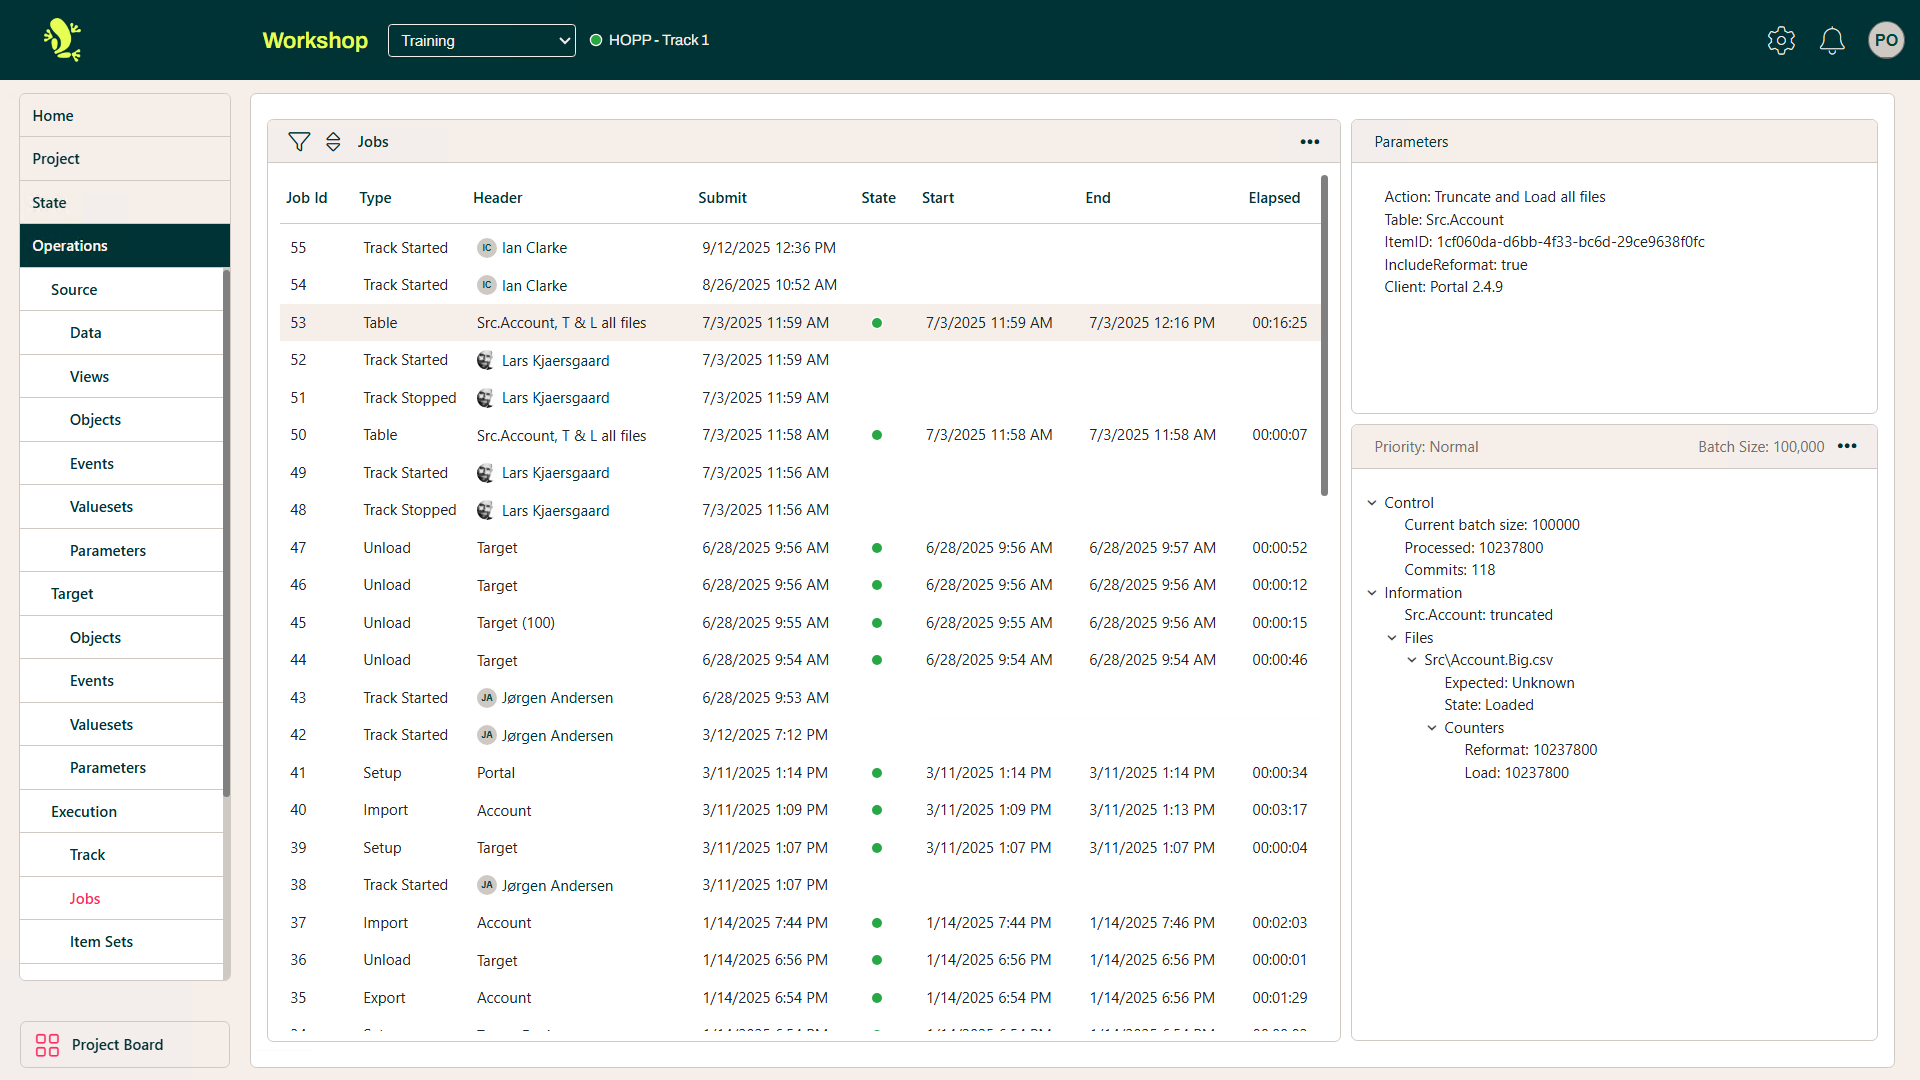Open the Jobs panel three-dots menu
The height and width of the screenshot is (1080, 1920).
(x=1309, y=142)
